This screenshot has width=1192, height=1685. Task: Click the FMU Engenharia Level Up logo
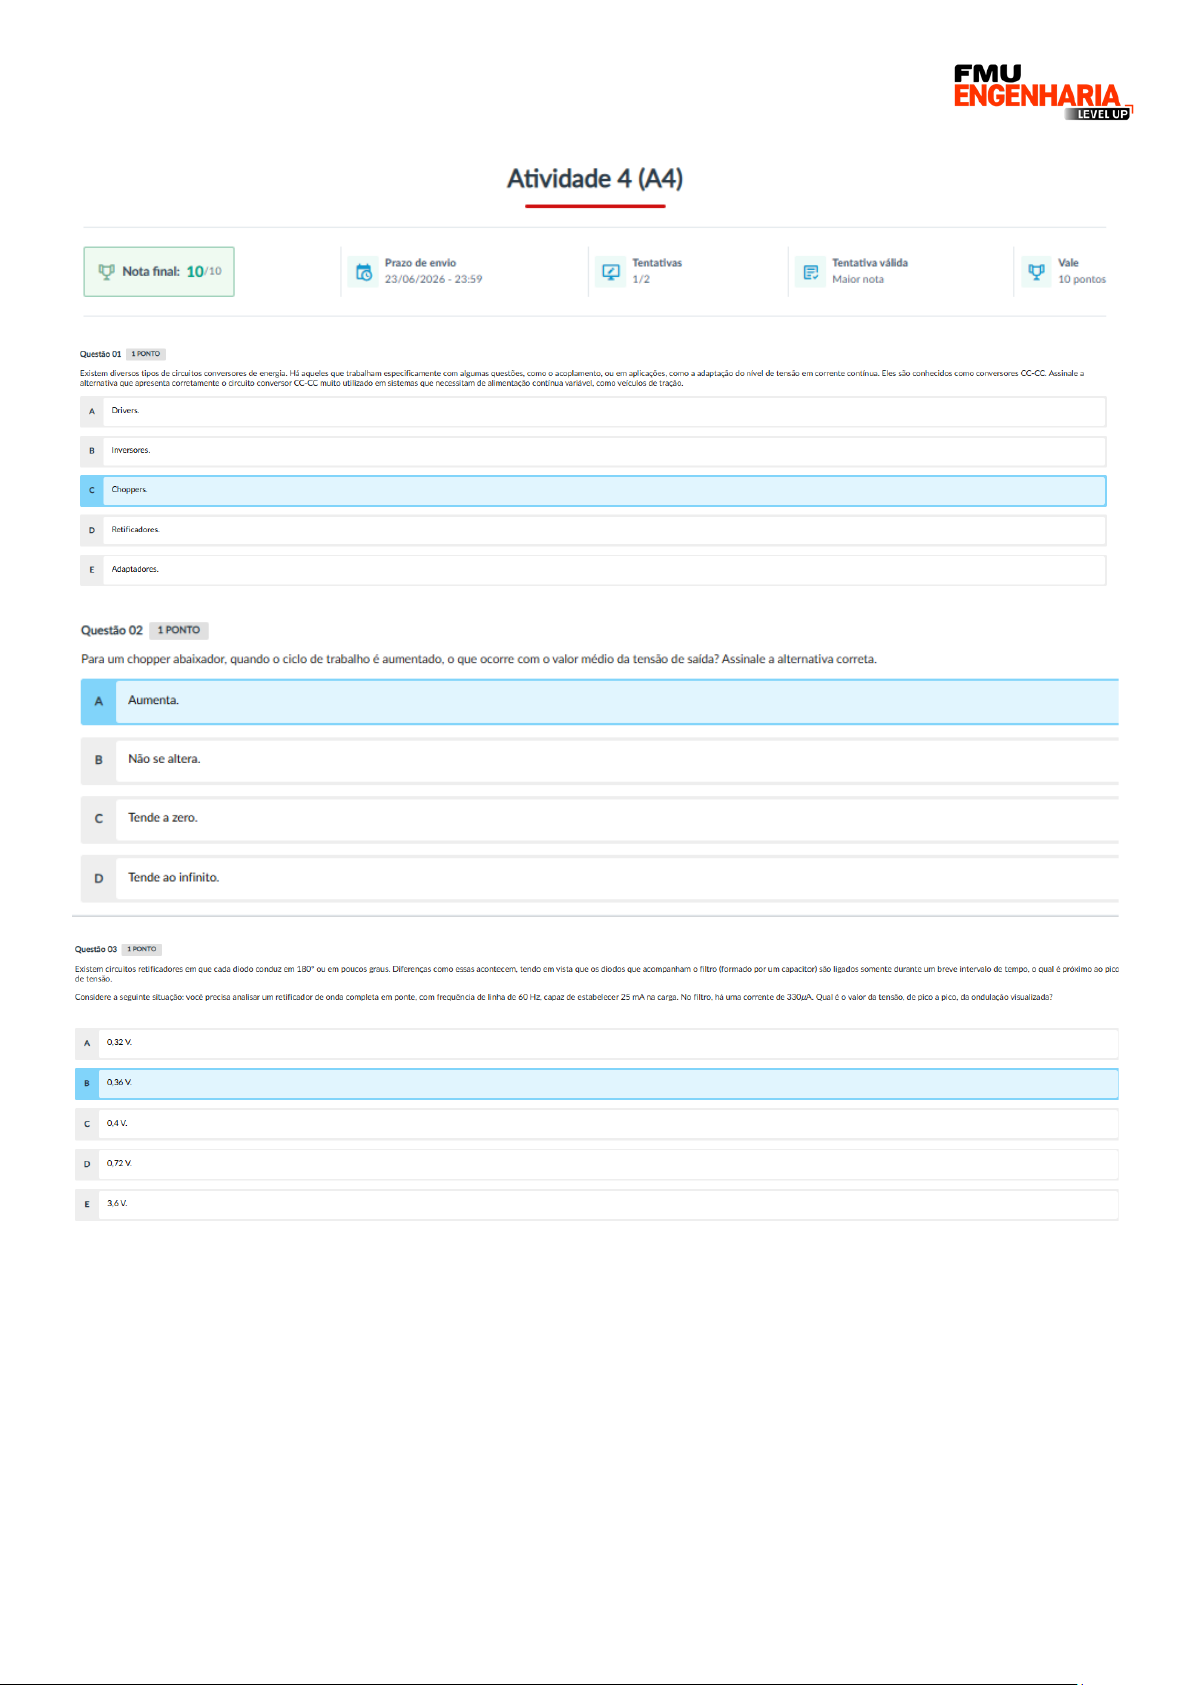click(x=1043, y=92)
